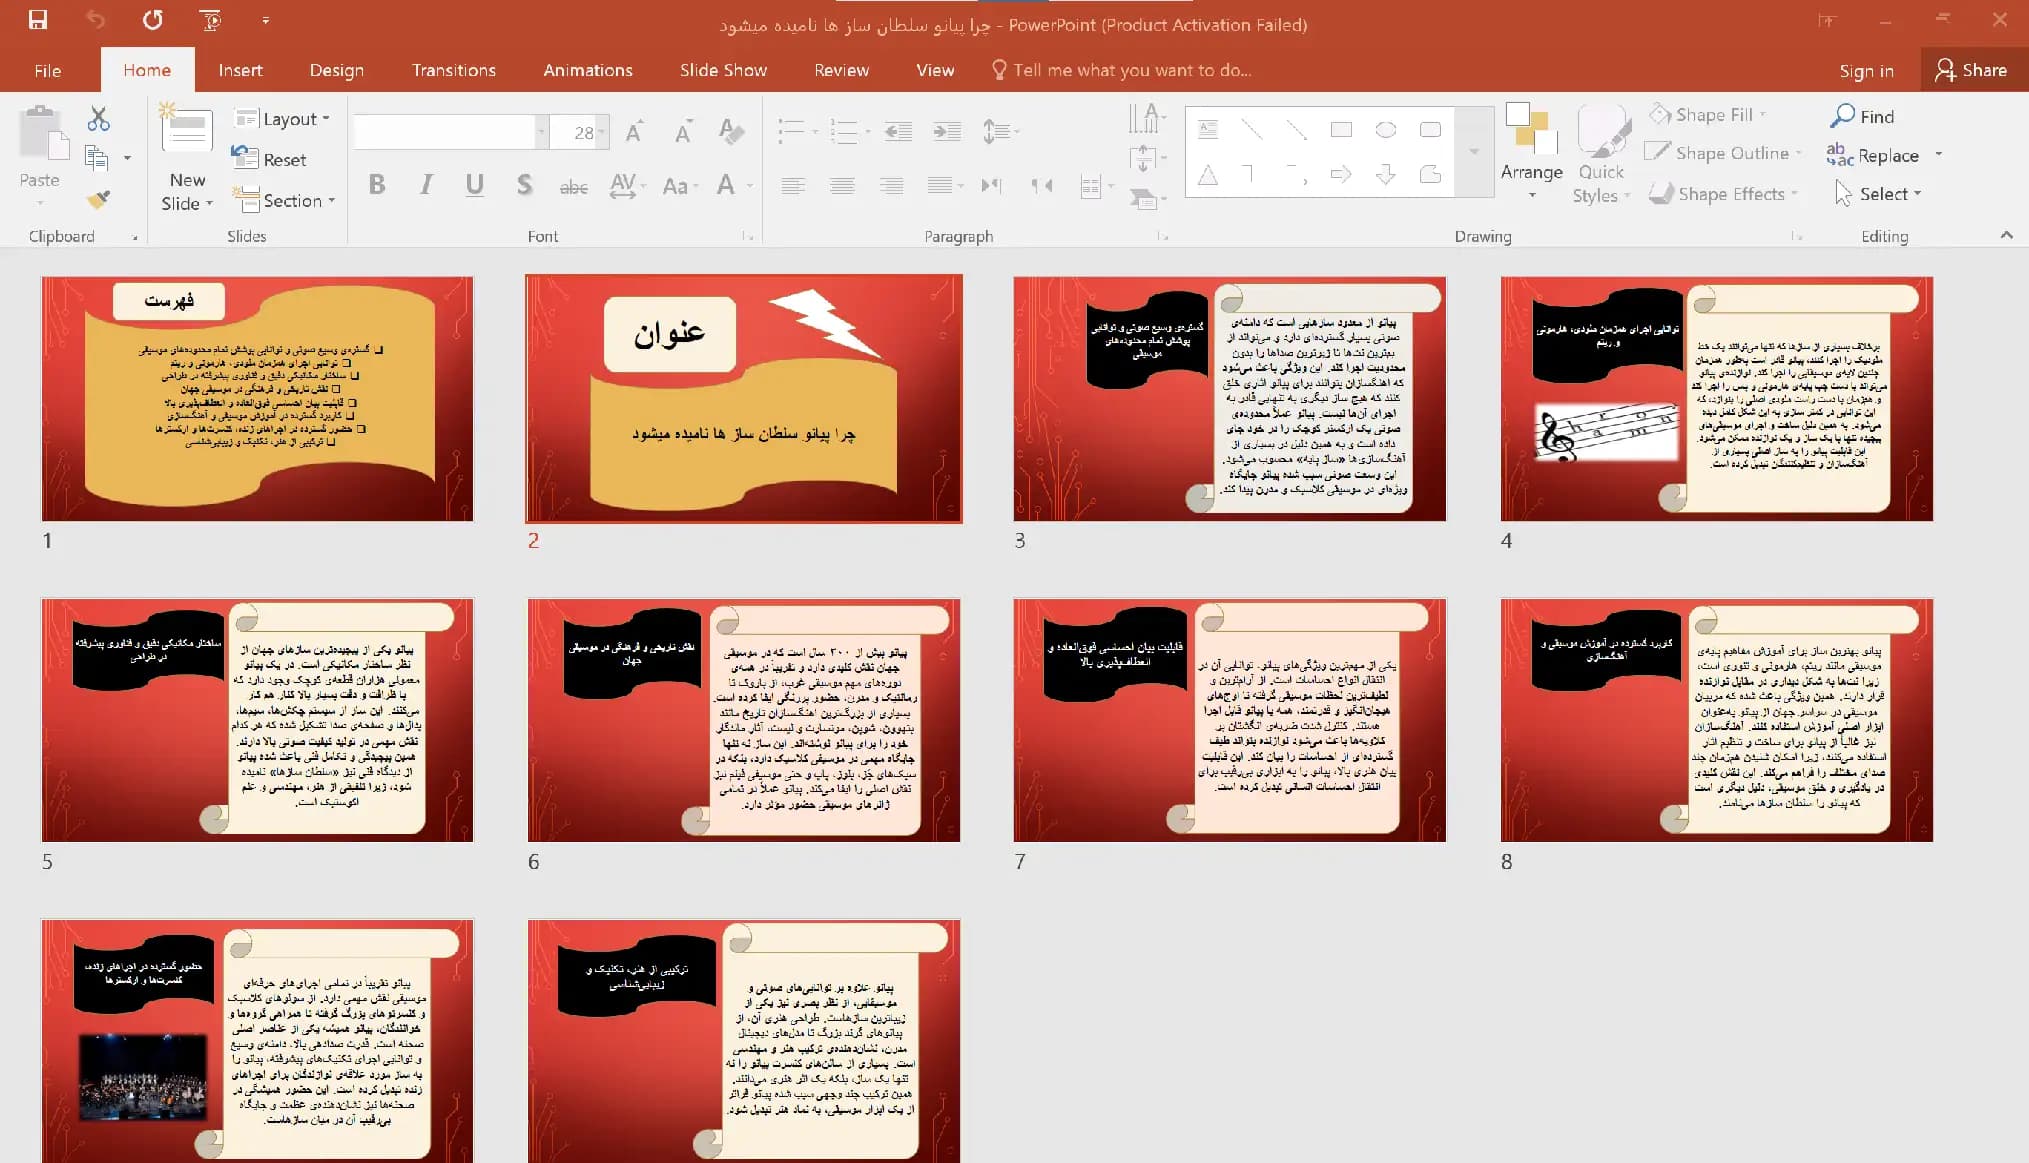Click the Find button
This screenshot has width=2029, height=1163.
tap(1862, 116)
